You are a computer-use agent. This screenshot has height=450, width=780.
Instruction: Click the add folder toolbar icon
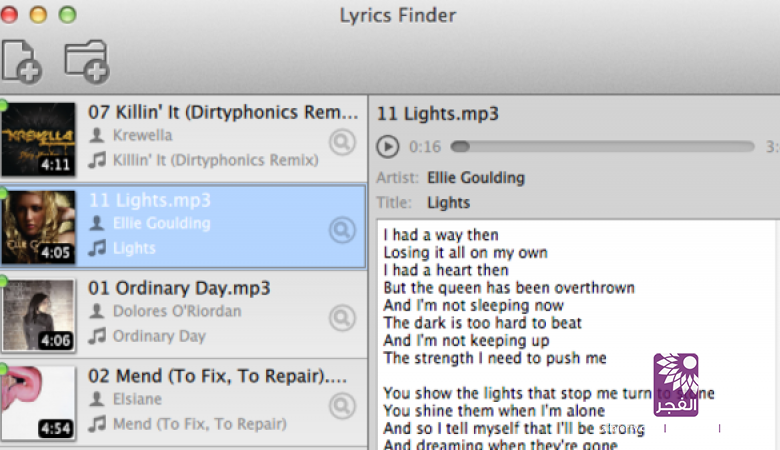click(86, 60)
